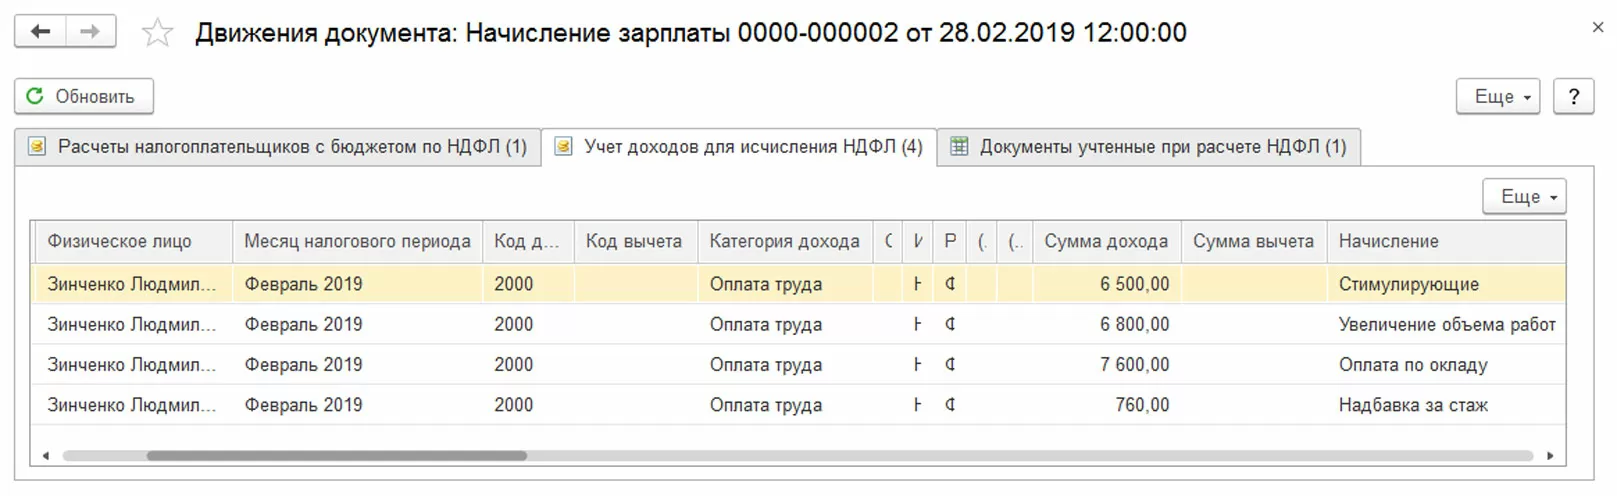1617x496 pixels.
Task: Click the horizontal scrollbar right arrow
Action: coord(1550,456)
